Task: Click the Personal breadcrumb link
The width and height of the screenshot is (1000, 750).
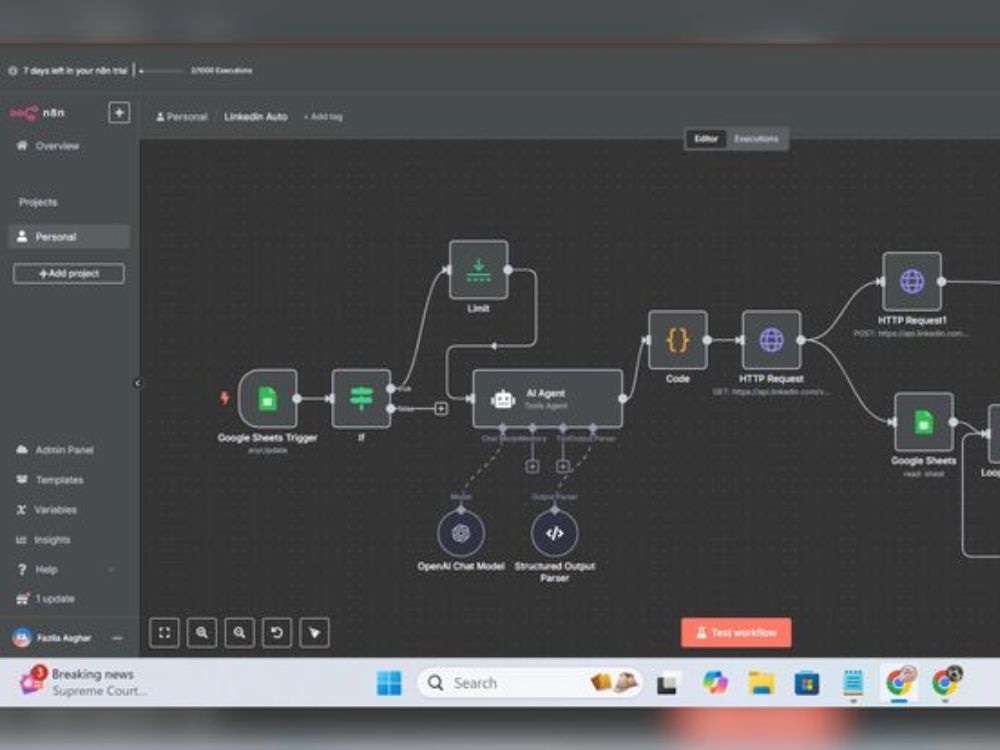Action: [x=182, y=117]
